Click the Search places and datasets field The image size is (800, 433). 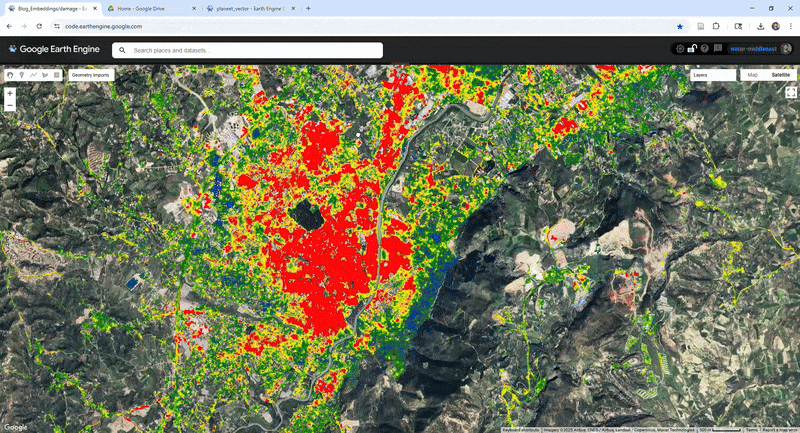[250, 50]
